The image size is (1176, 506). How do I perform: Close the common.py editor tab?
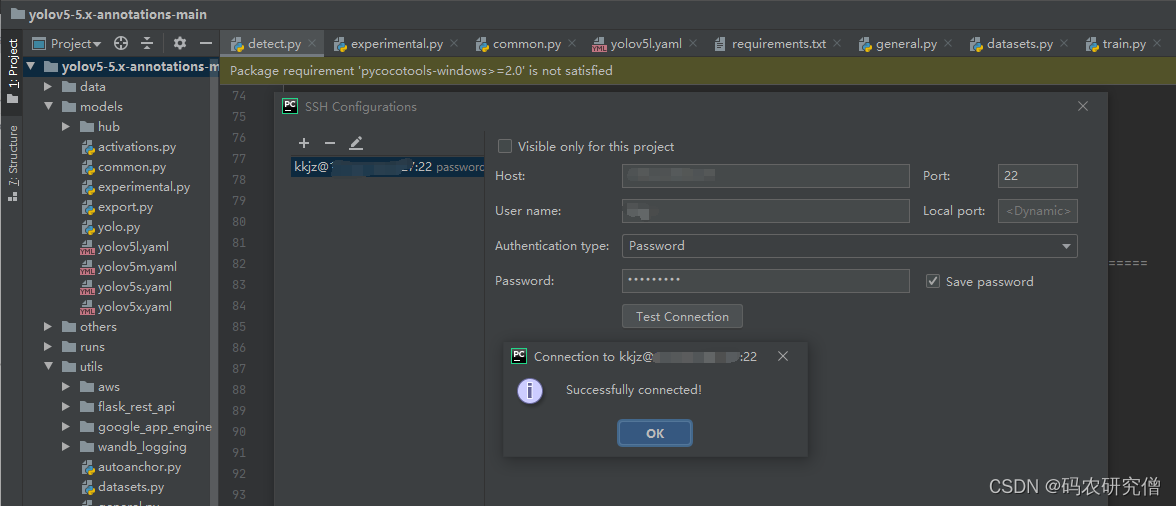[572, 43]
